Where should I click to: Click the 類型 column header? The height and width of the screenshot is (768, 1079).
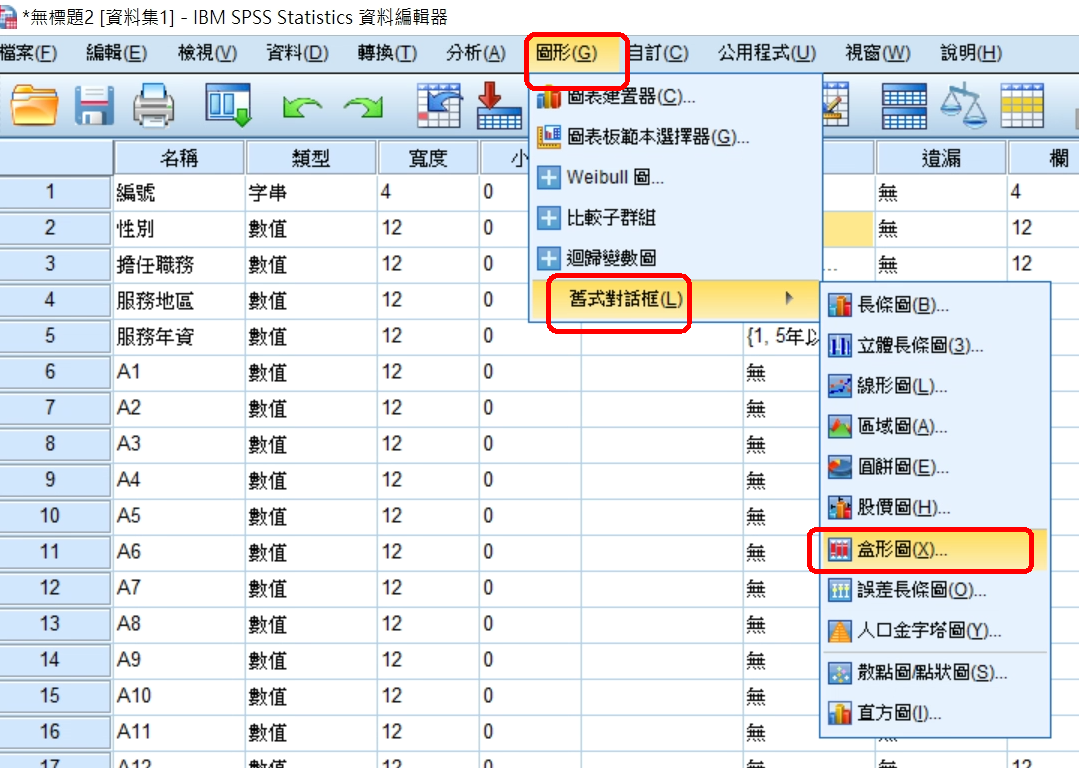point(310,158)
